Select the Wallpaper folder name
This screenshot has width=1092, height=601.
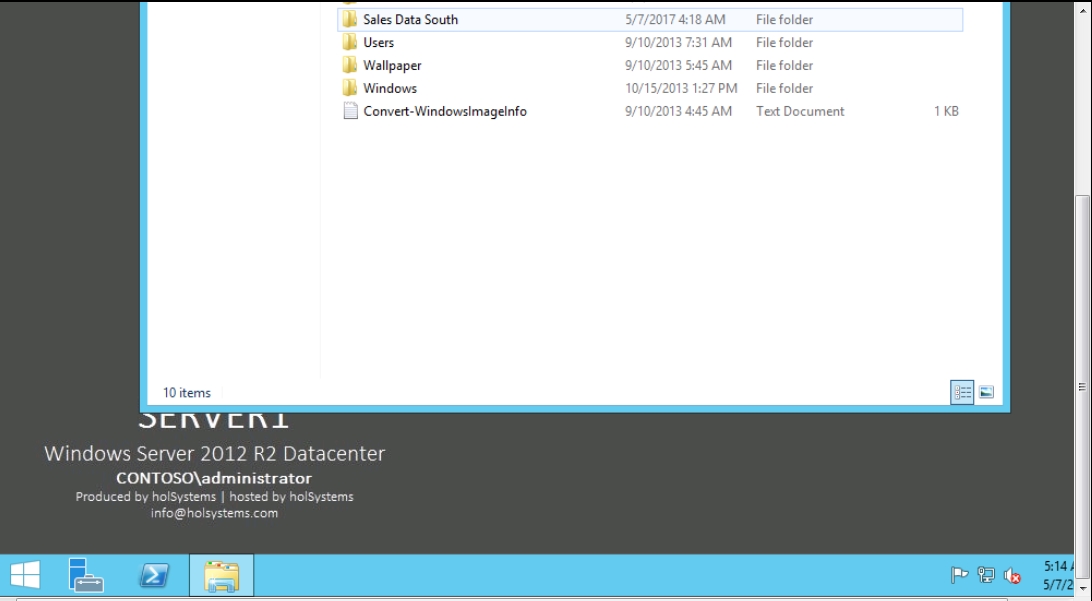tap(392, 66)
